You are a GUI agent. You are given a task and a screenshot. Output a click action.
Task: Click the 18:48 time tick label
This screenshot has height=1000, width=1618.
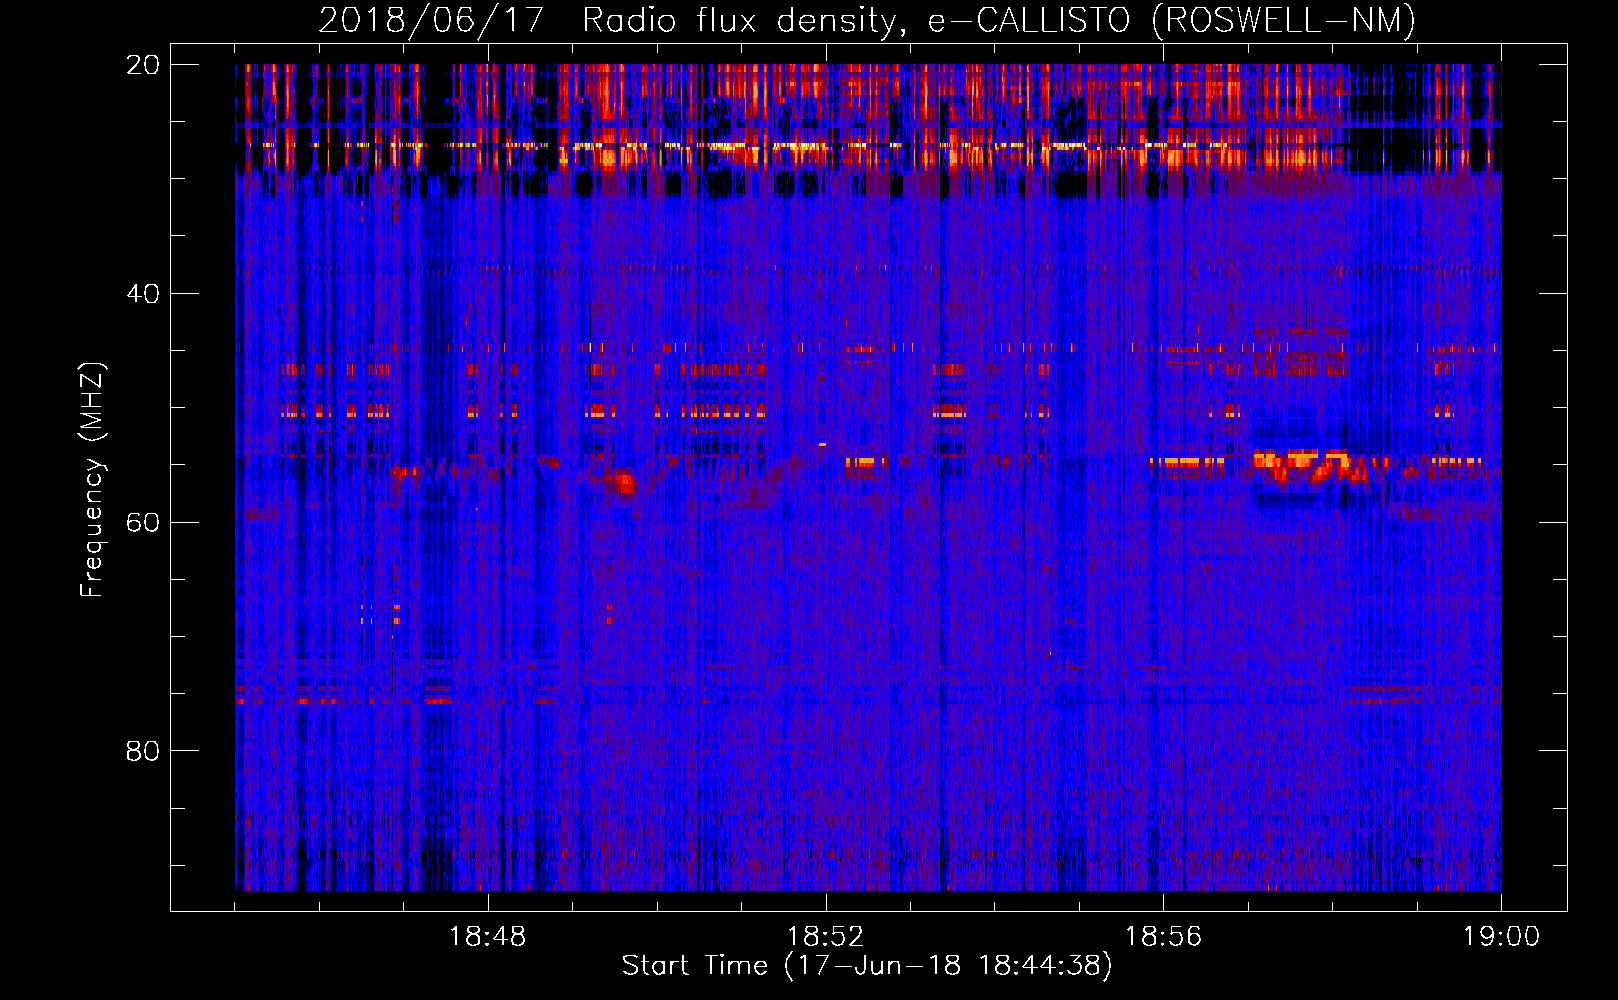click(487, 937)
